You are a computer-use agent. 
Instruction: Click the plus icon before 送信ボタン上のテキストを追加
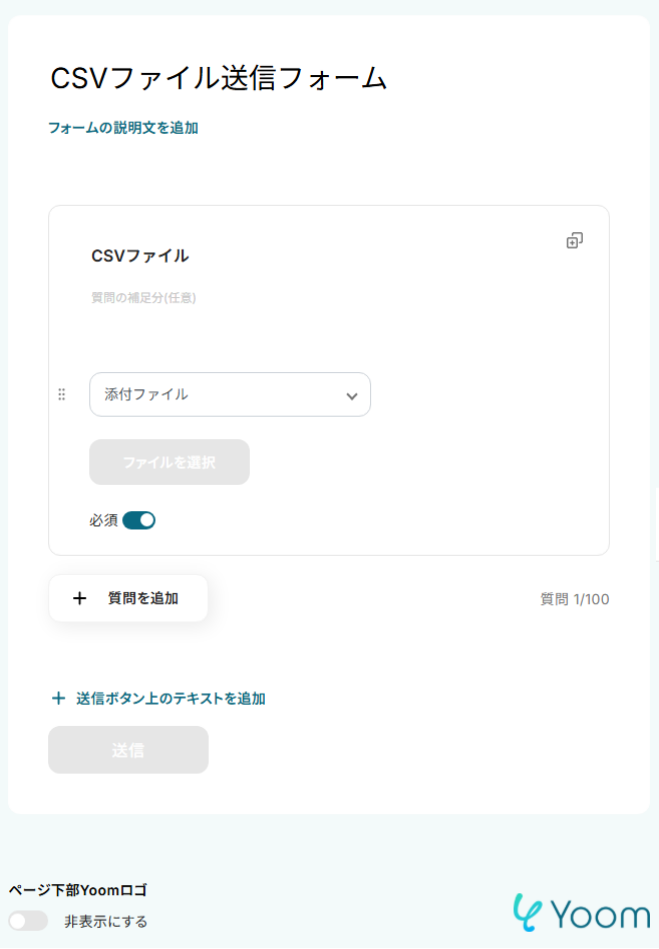click(x=58, y=699)
